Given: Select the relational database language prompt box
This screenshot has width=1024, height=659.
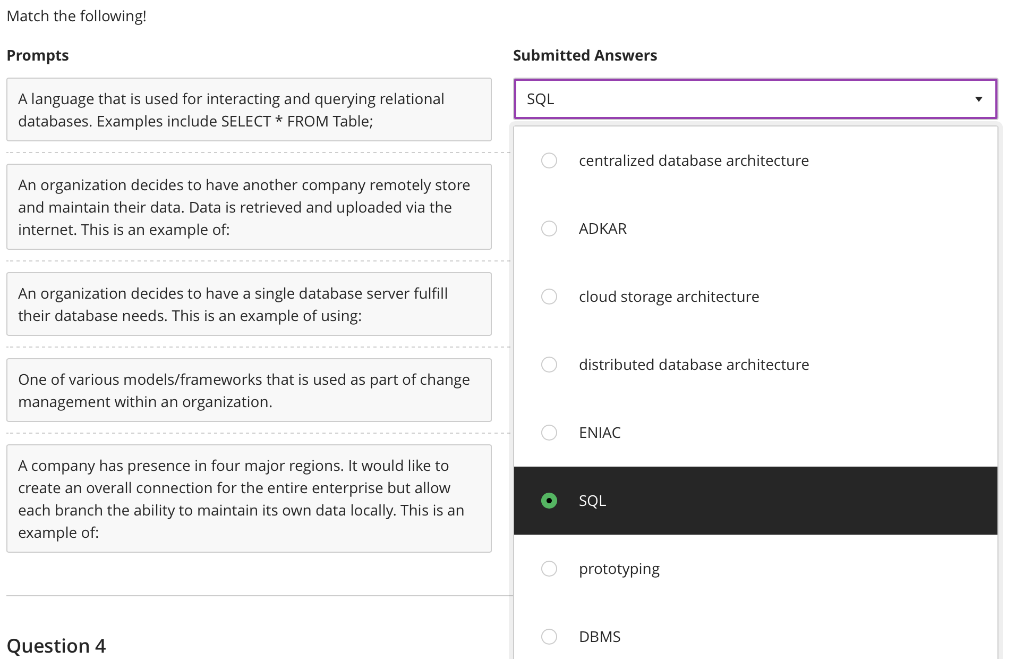Looking at the screenshot, I should [x=249, y=109].
